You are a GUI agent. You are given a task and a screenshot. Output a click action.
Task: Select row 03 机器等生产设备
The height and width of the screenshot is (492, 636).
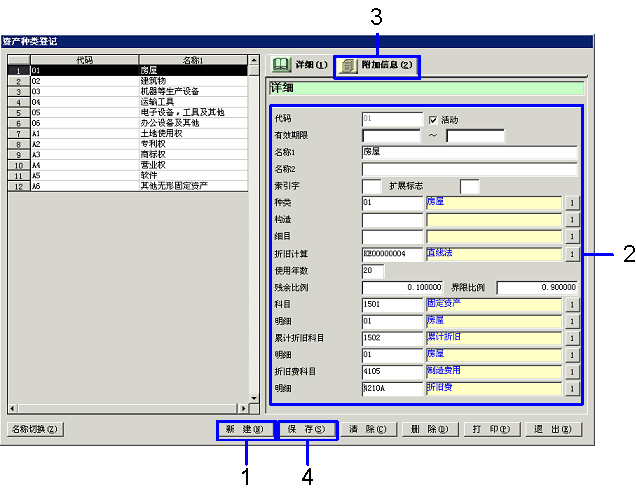128,92
